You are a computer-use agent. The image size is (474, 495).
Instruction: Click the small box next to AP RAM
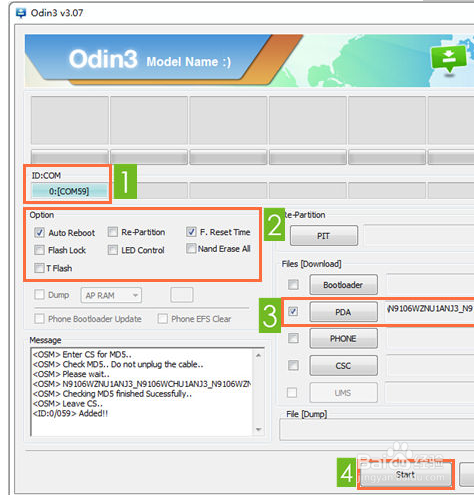click(x=182, y=295)
